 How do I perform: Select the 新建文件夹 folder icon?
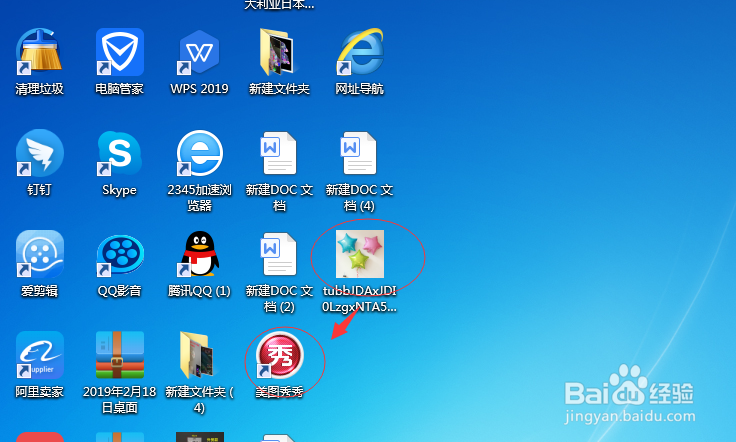point(279,52)
